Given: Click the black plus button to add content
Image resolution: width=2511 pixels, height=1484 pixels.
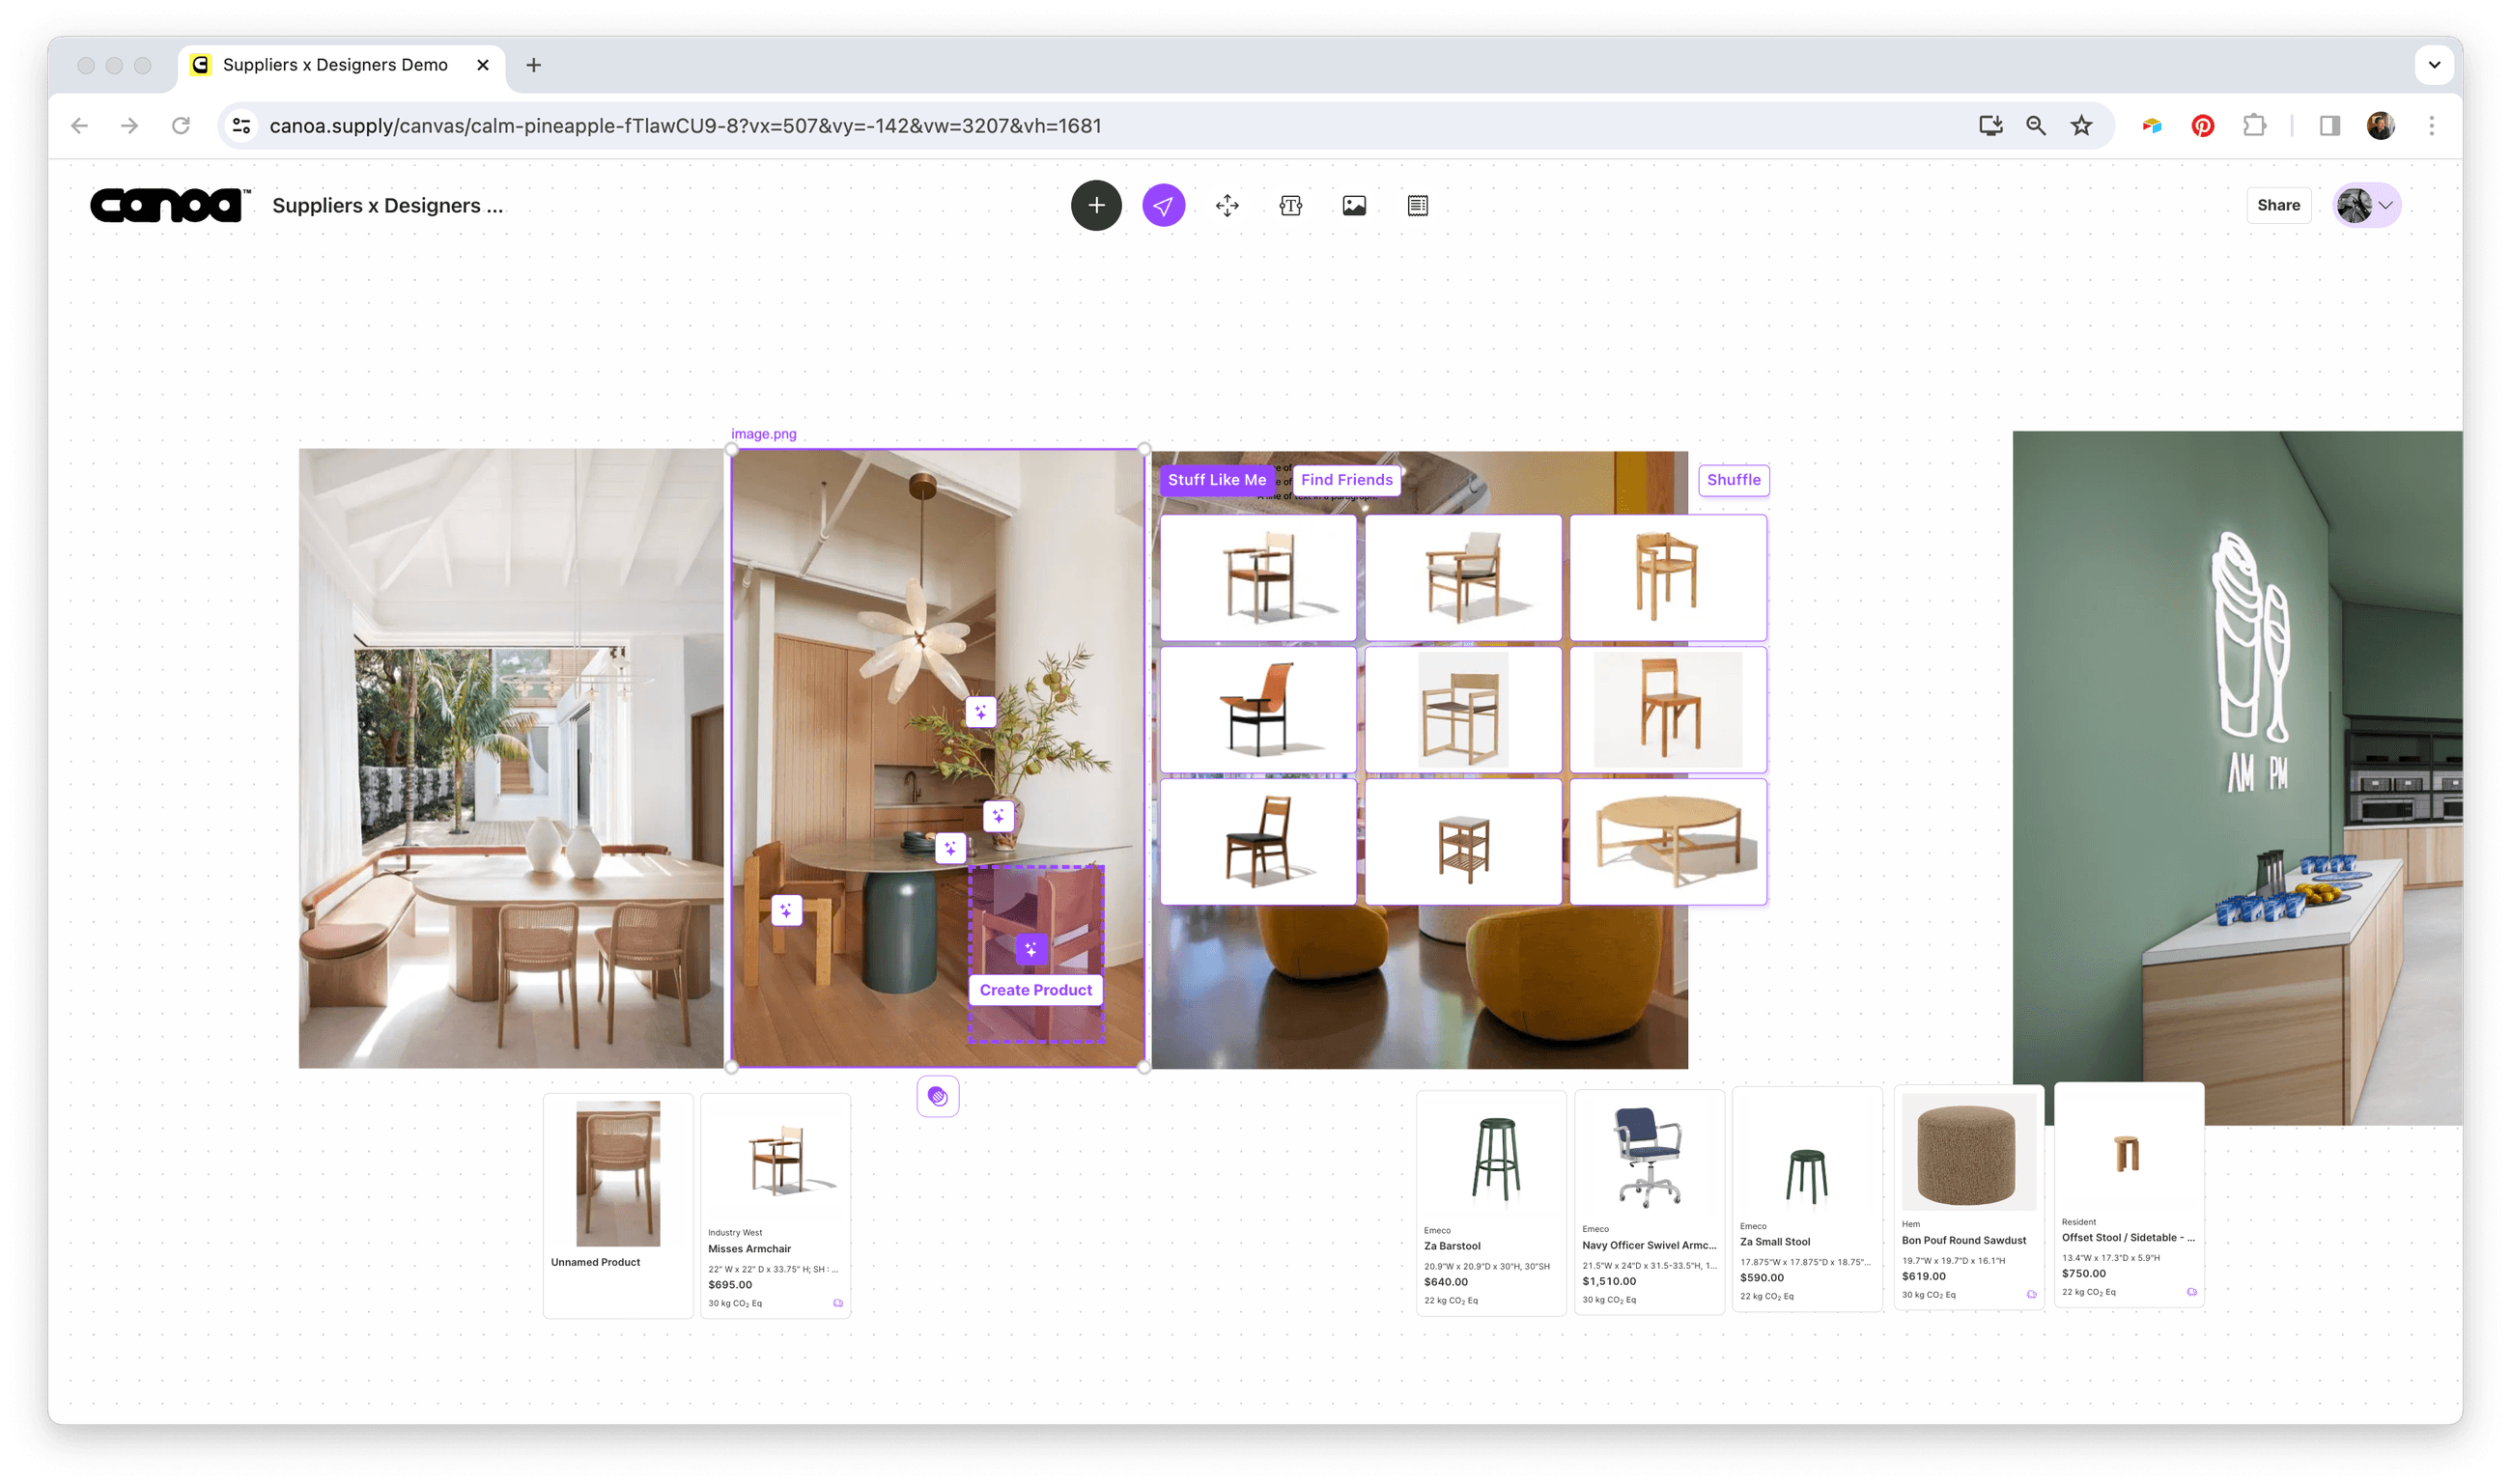Looking at the screenshot, I should [x=1096, y=205].
